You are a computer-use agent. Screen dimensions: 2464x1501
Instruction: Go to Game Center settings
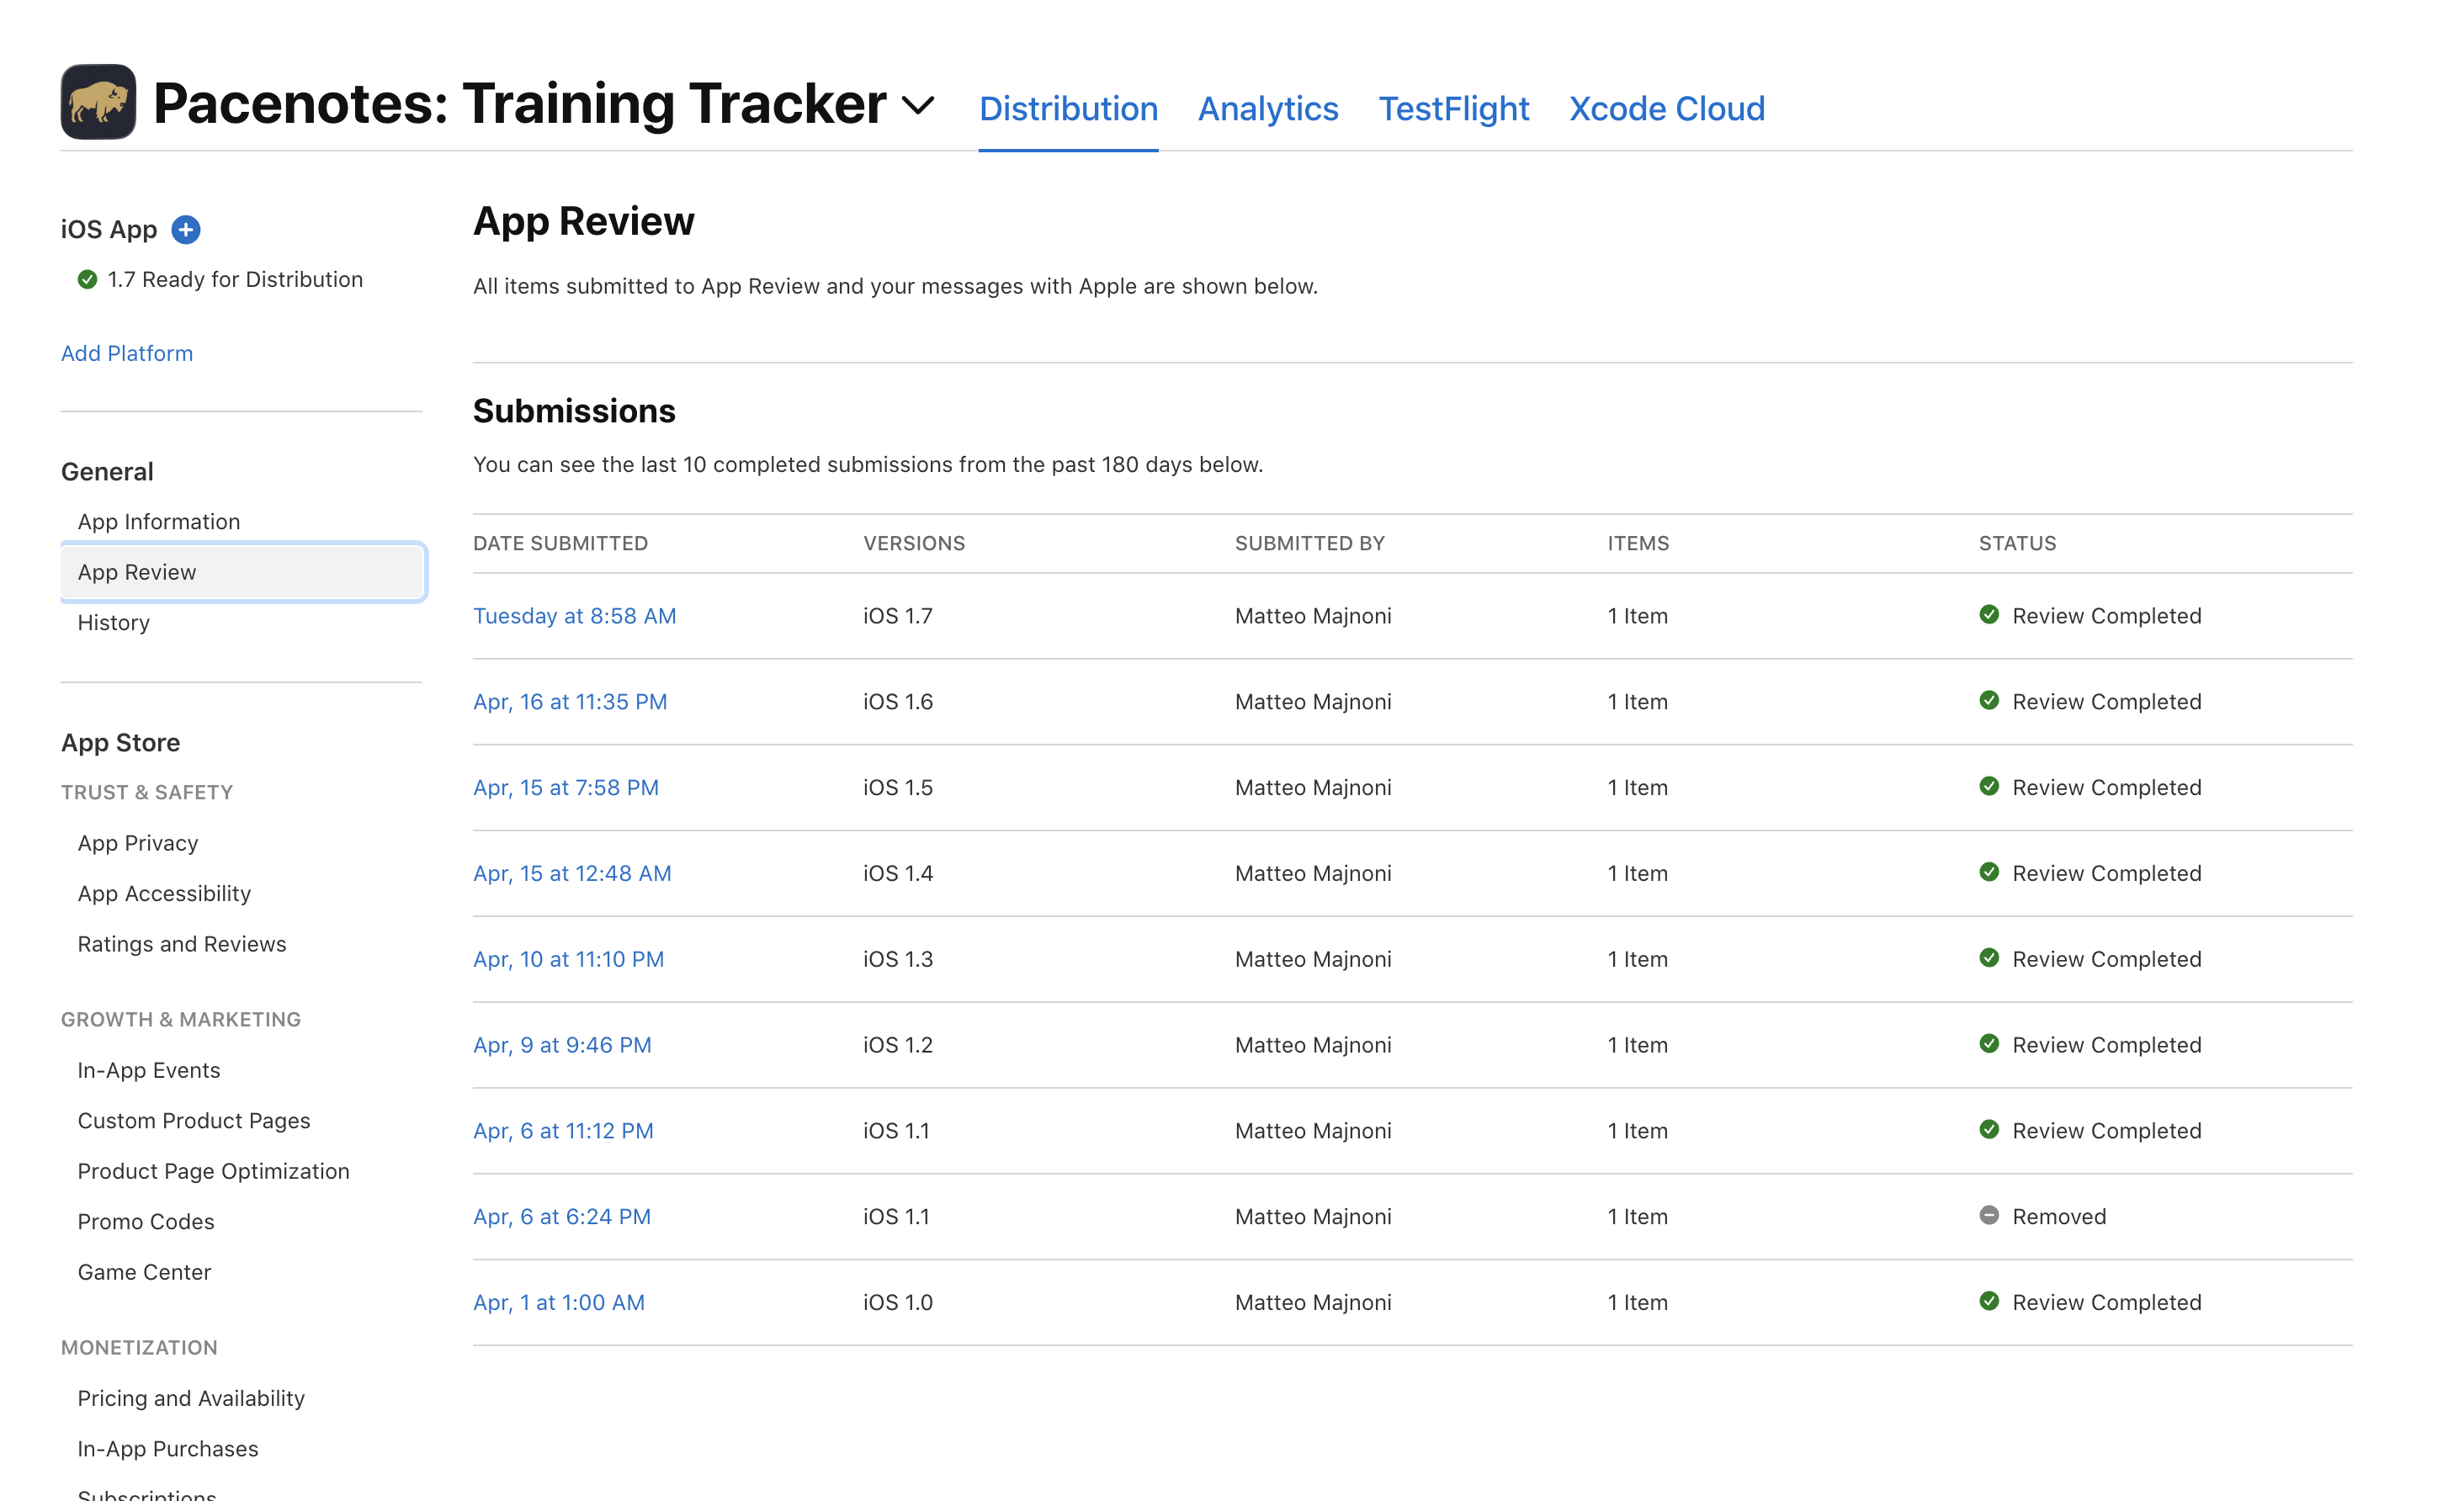[x=145, y=1272]
